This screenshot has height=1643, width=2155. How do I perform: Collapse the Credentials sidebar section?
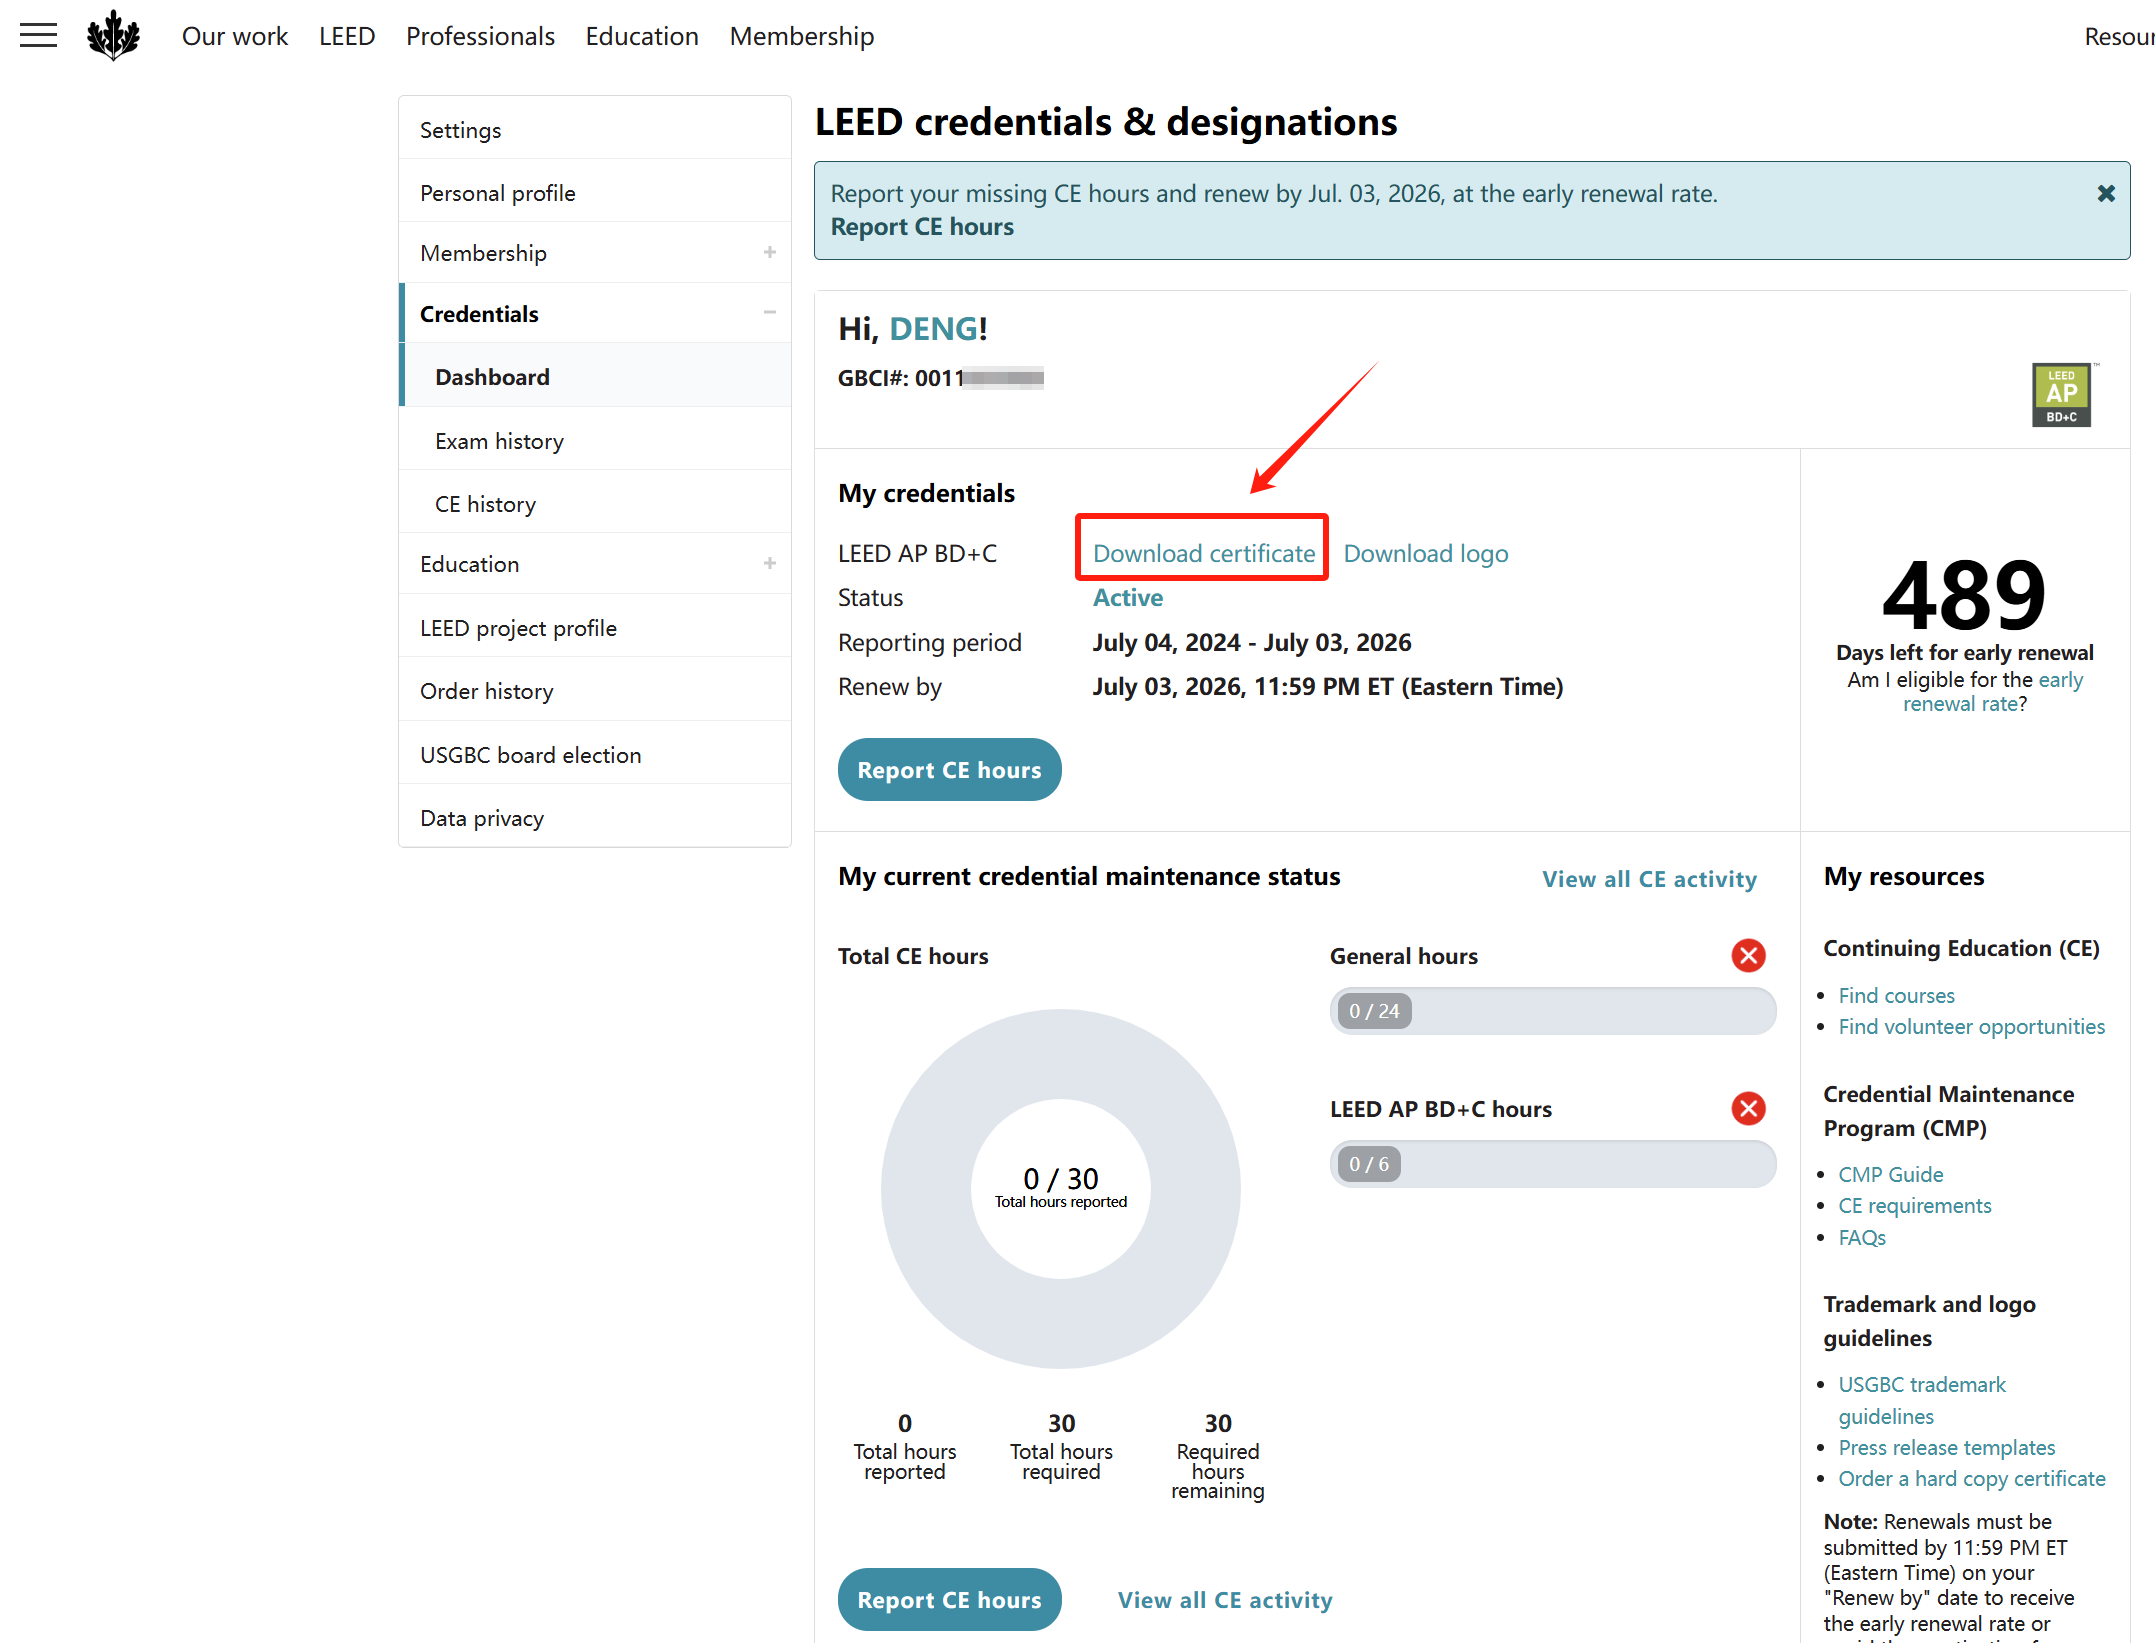[x=770, y=313]
